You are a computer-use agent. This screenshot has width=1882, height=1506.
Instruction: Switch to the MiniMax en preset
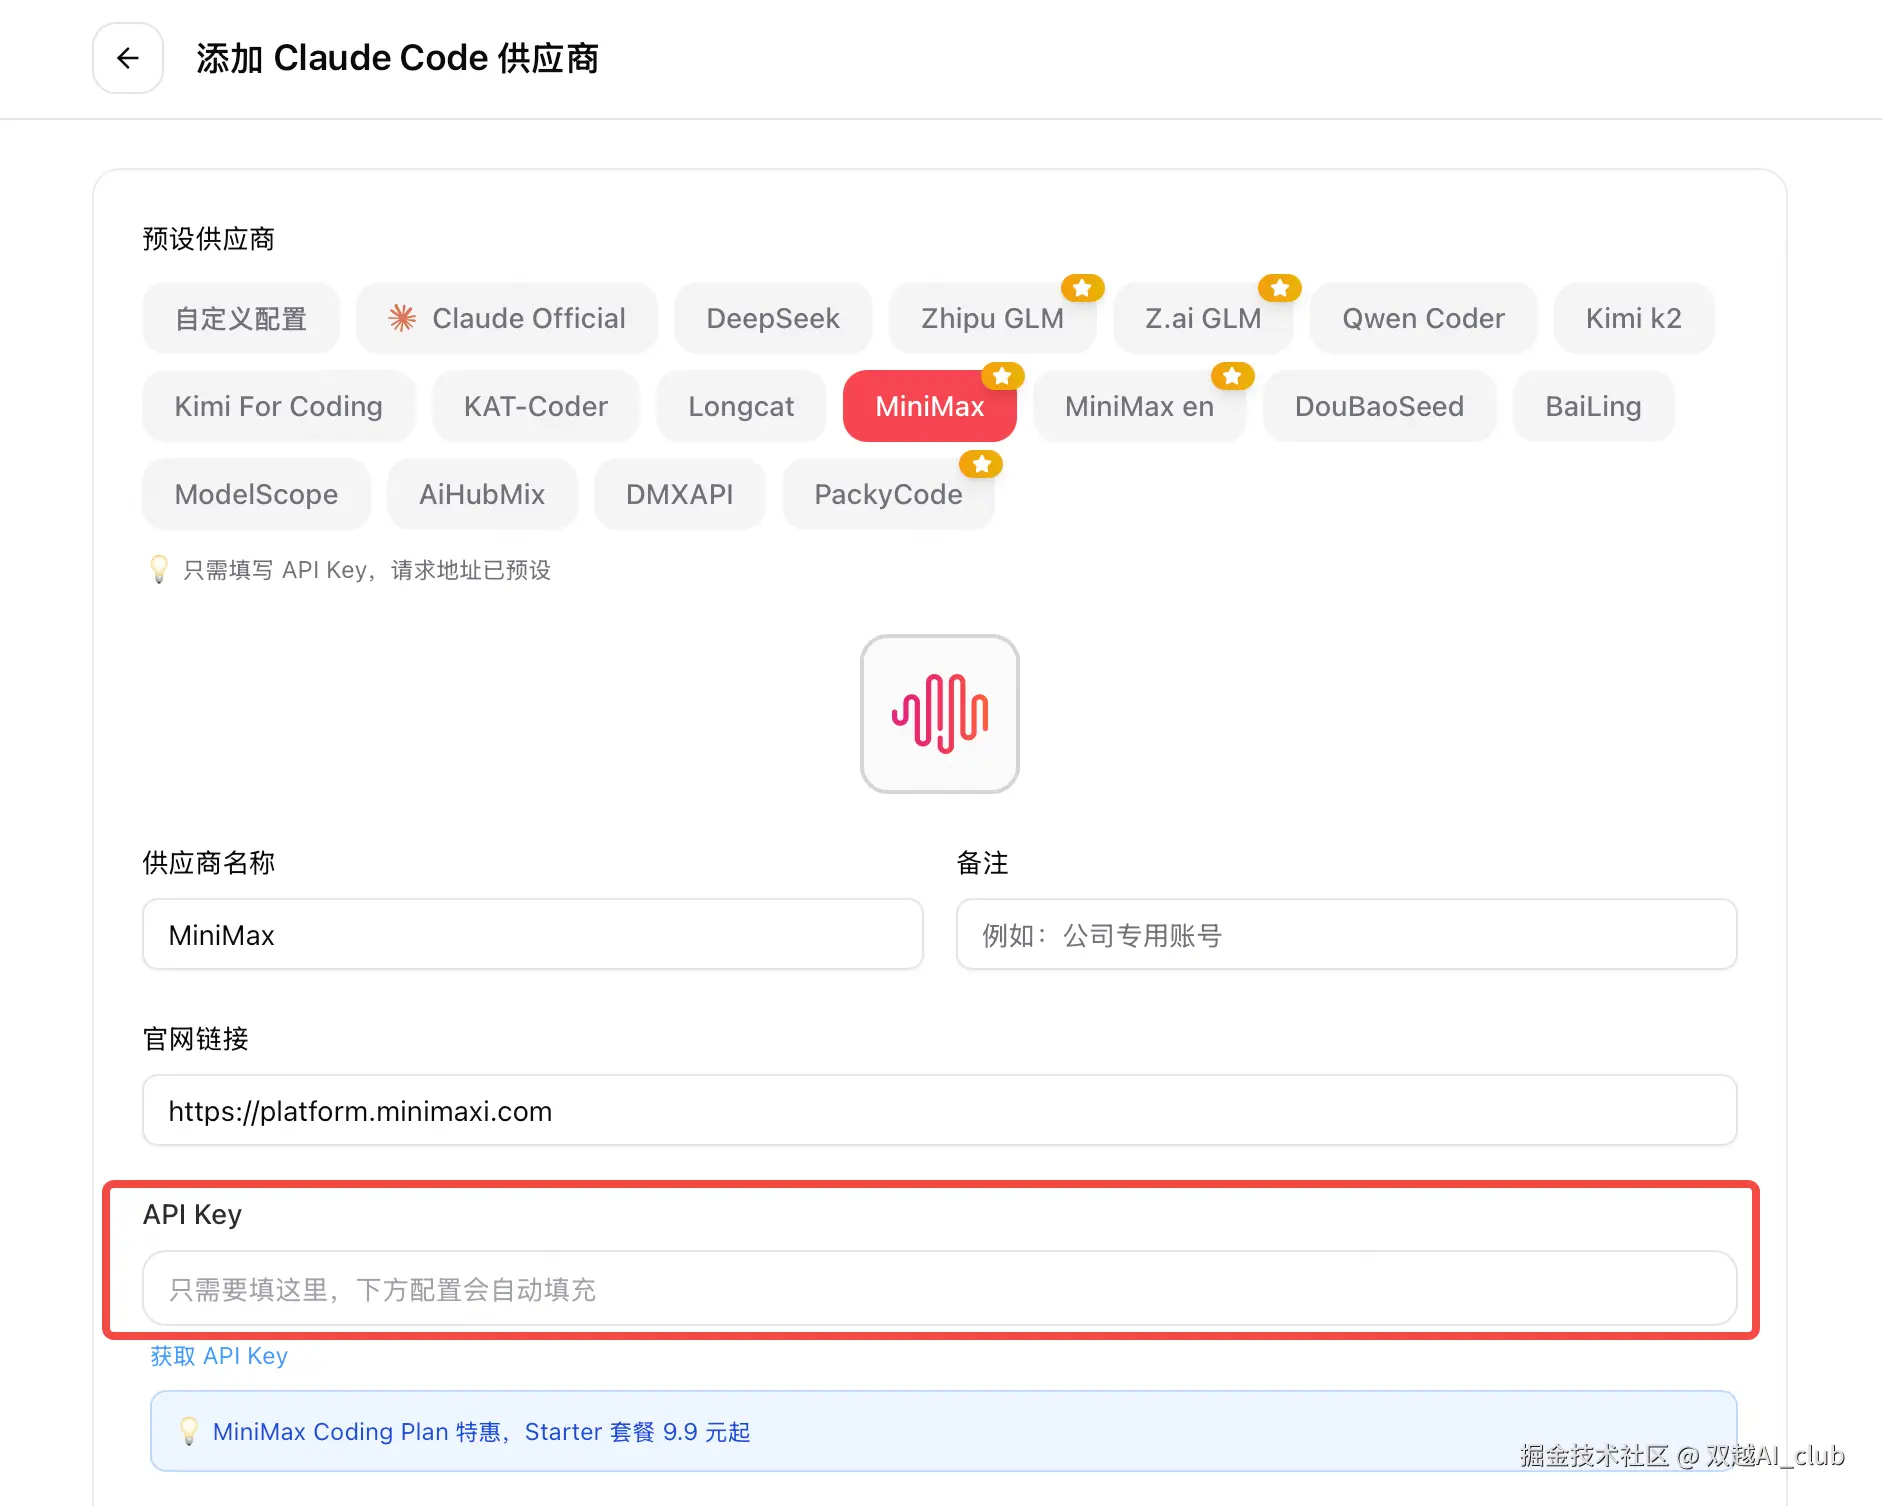coord(1139,406)
